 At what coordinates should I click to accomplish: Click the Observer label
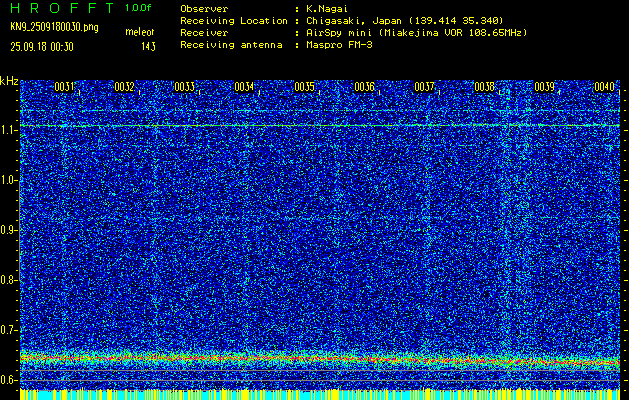point(204,8)
